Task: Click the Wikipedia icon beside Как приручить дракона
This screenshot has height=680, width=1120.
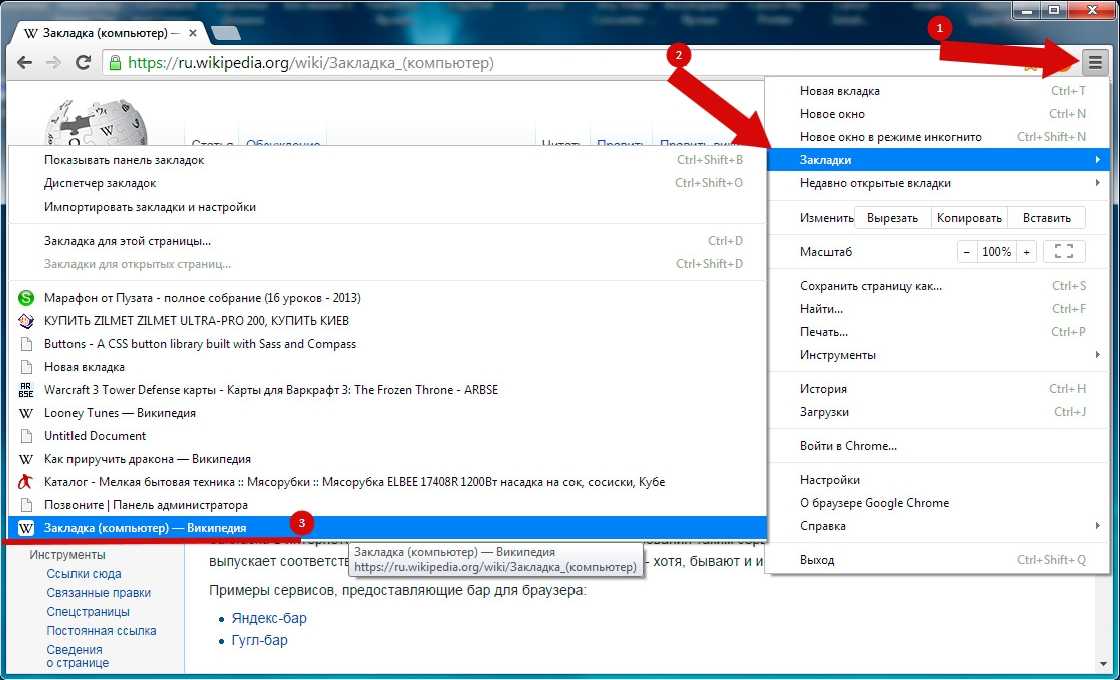Action: click(x=26, y=459)
